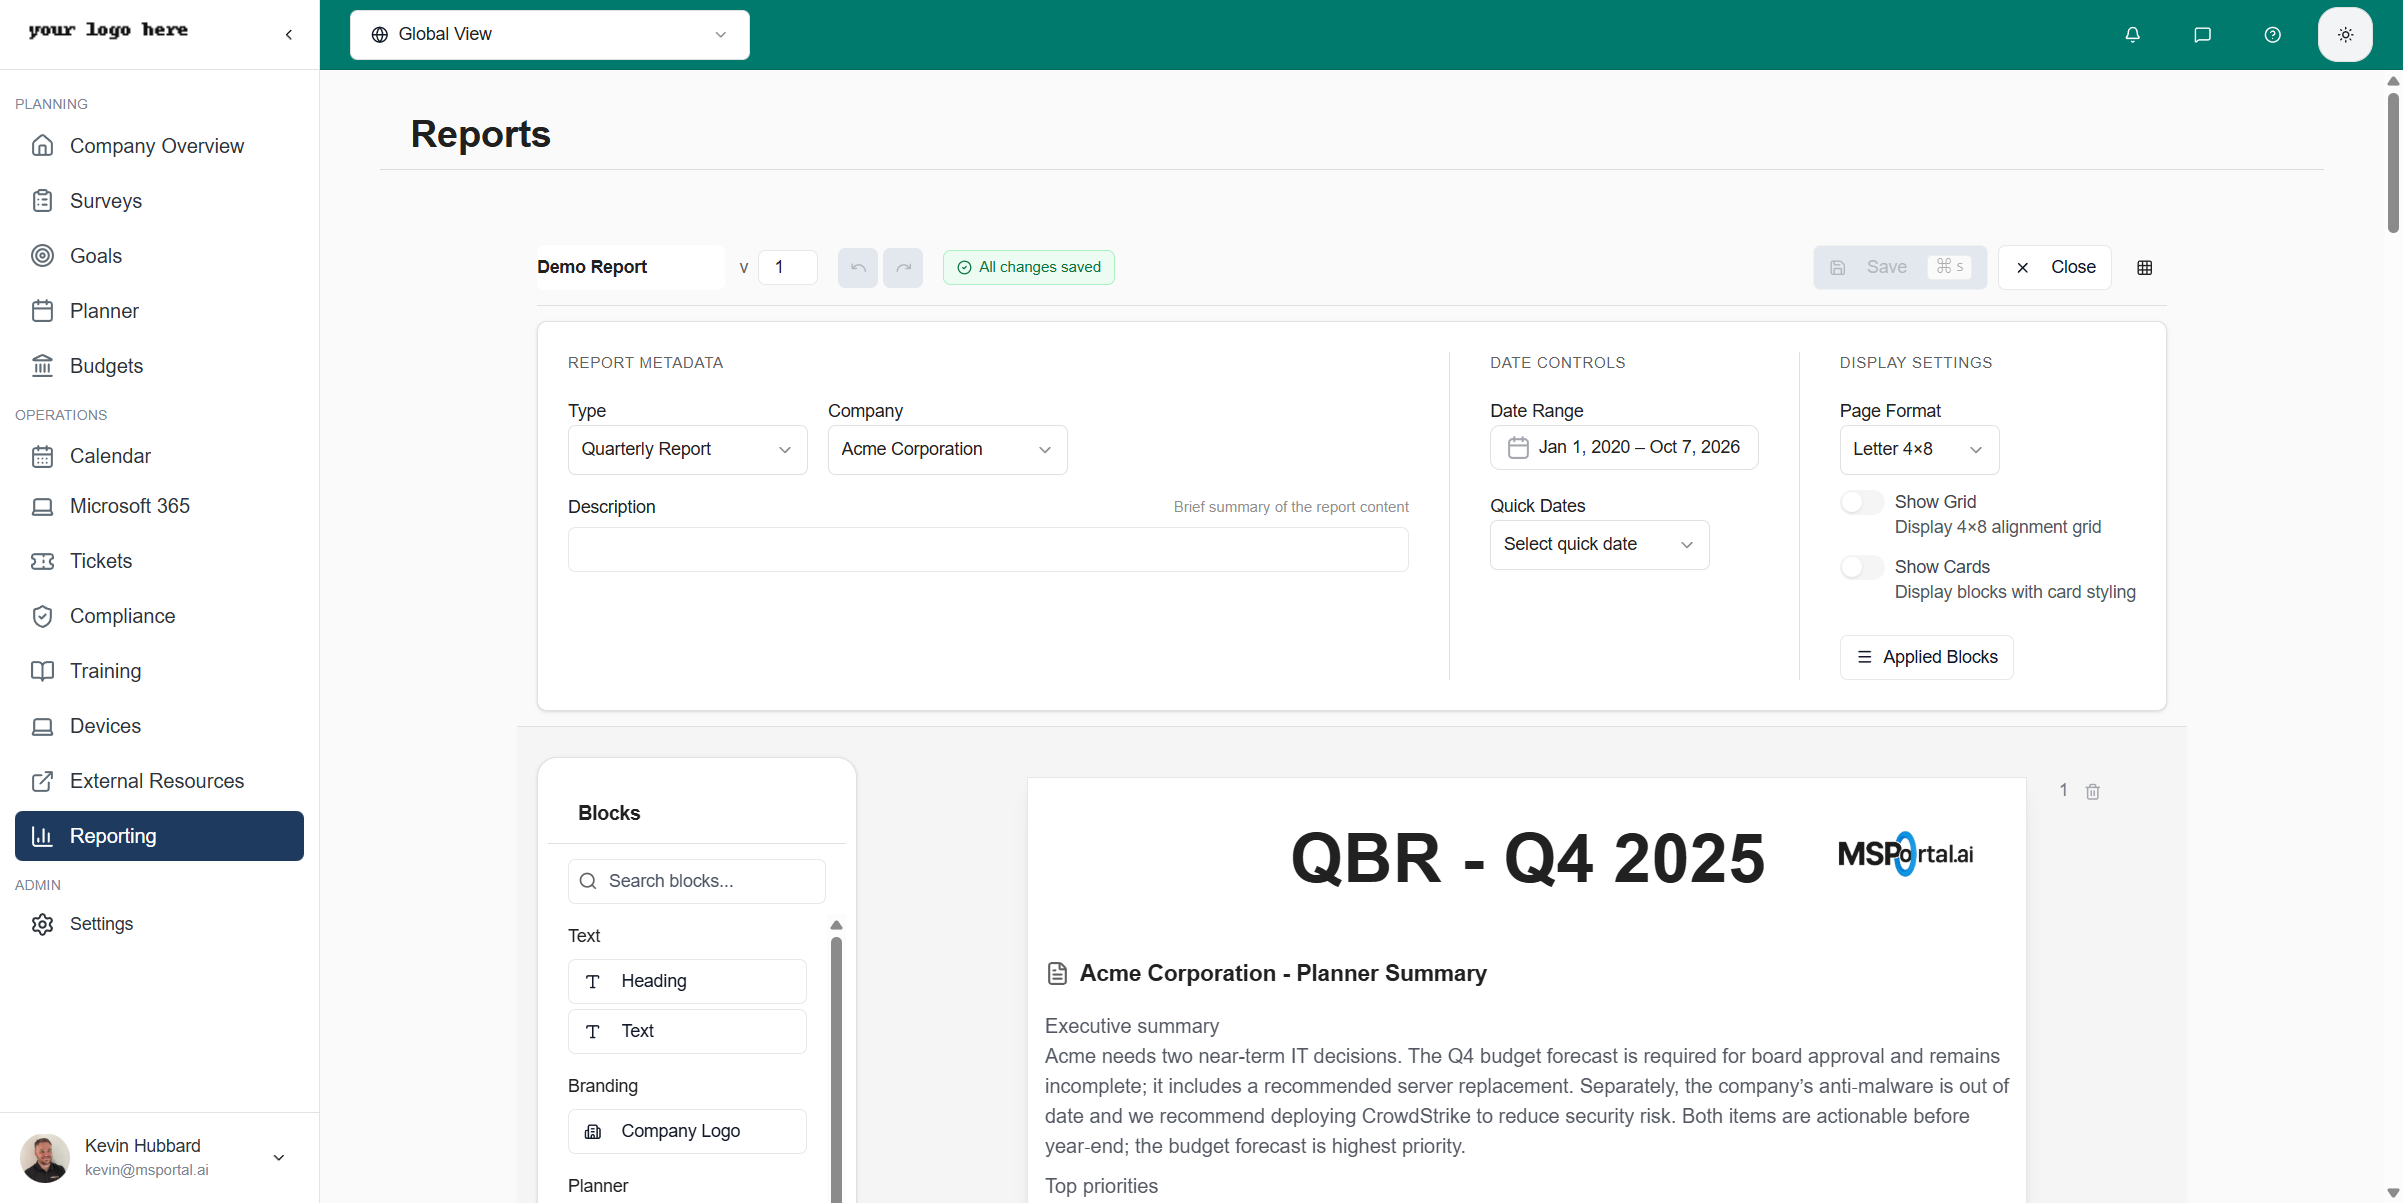Viewport: 2403px width, 1203px height.
Task: Open the Quarterly Report type dropdown
Action: 687,449
